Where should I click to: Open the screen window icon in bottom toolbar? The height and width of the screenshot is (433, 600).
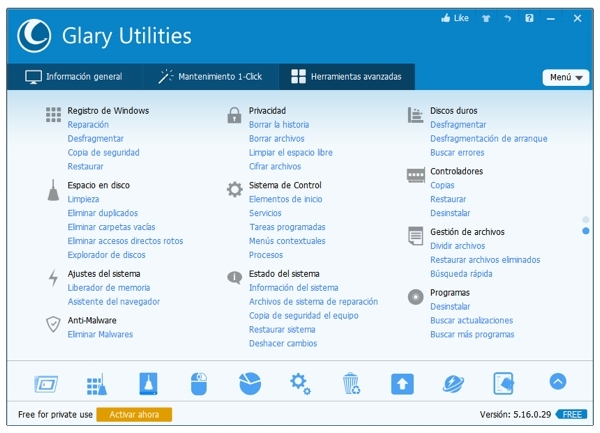click(46, 384)
